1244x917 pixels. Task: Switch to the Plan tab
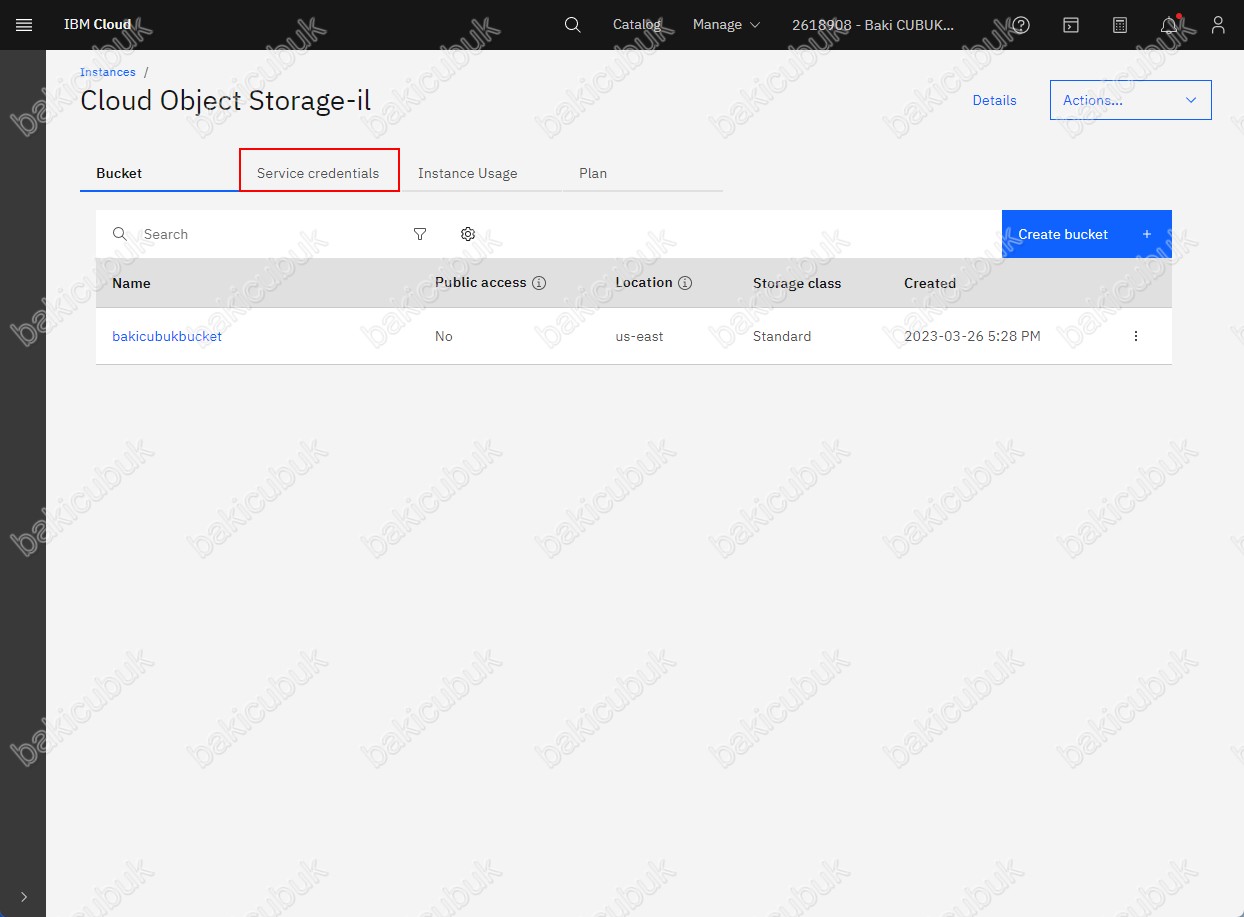click(x=642, y=173)
